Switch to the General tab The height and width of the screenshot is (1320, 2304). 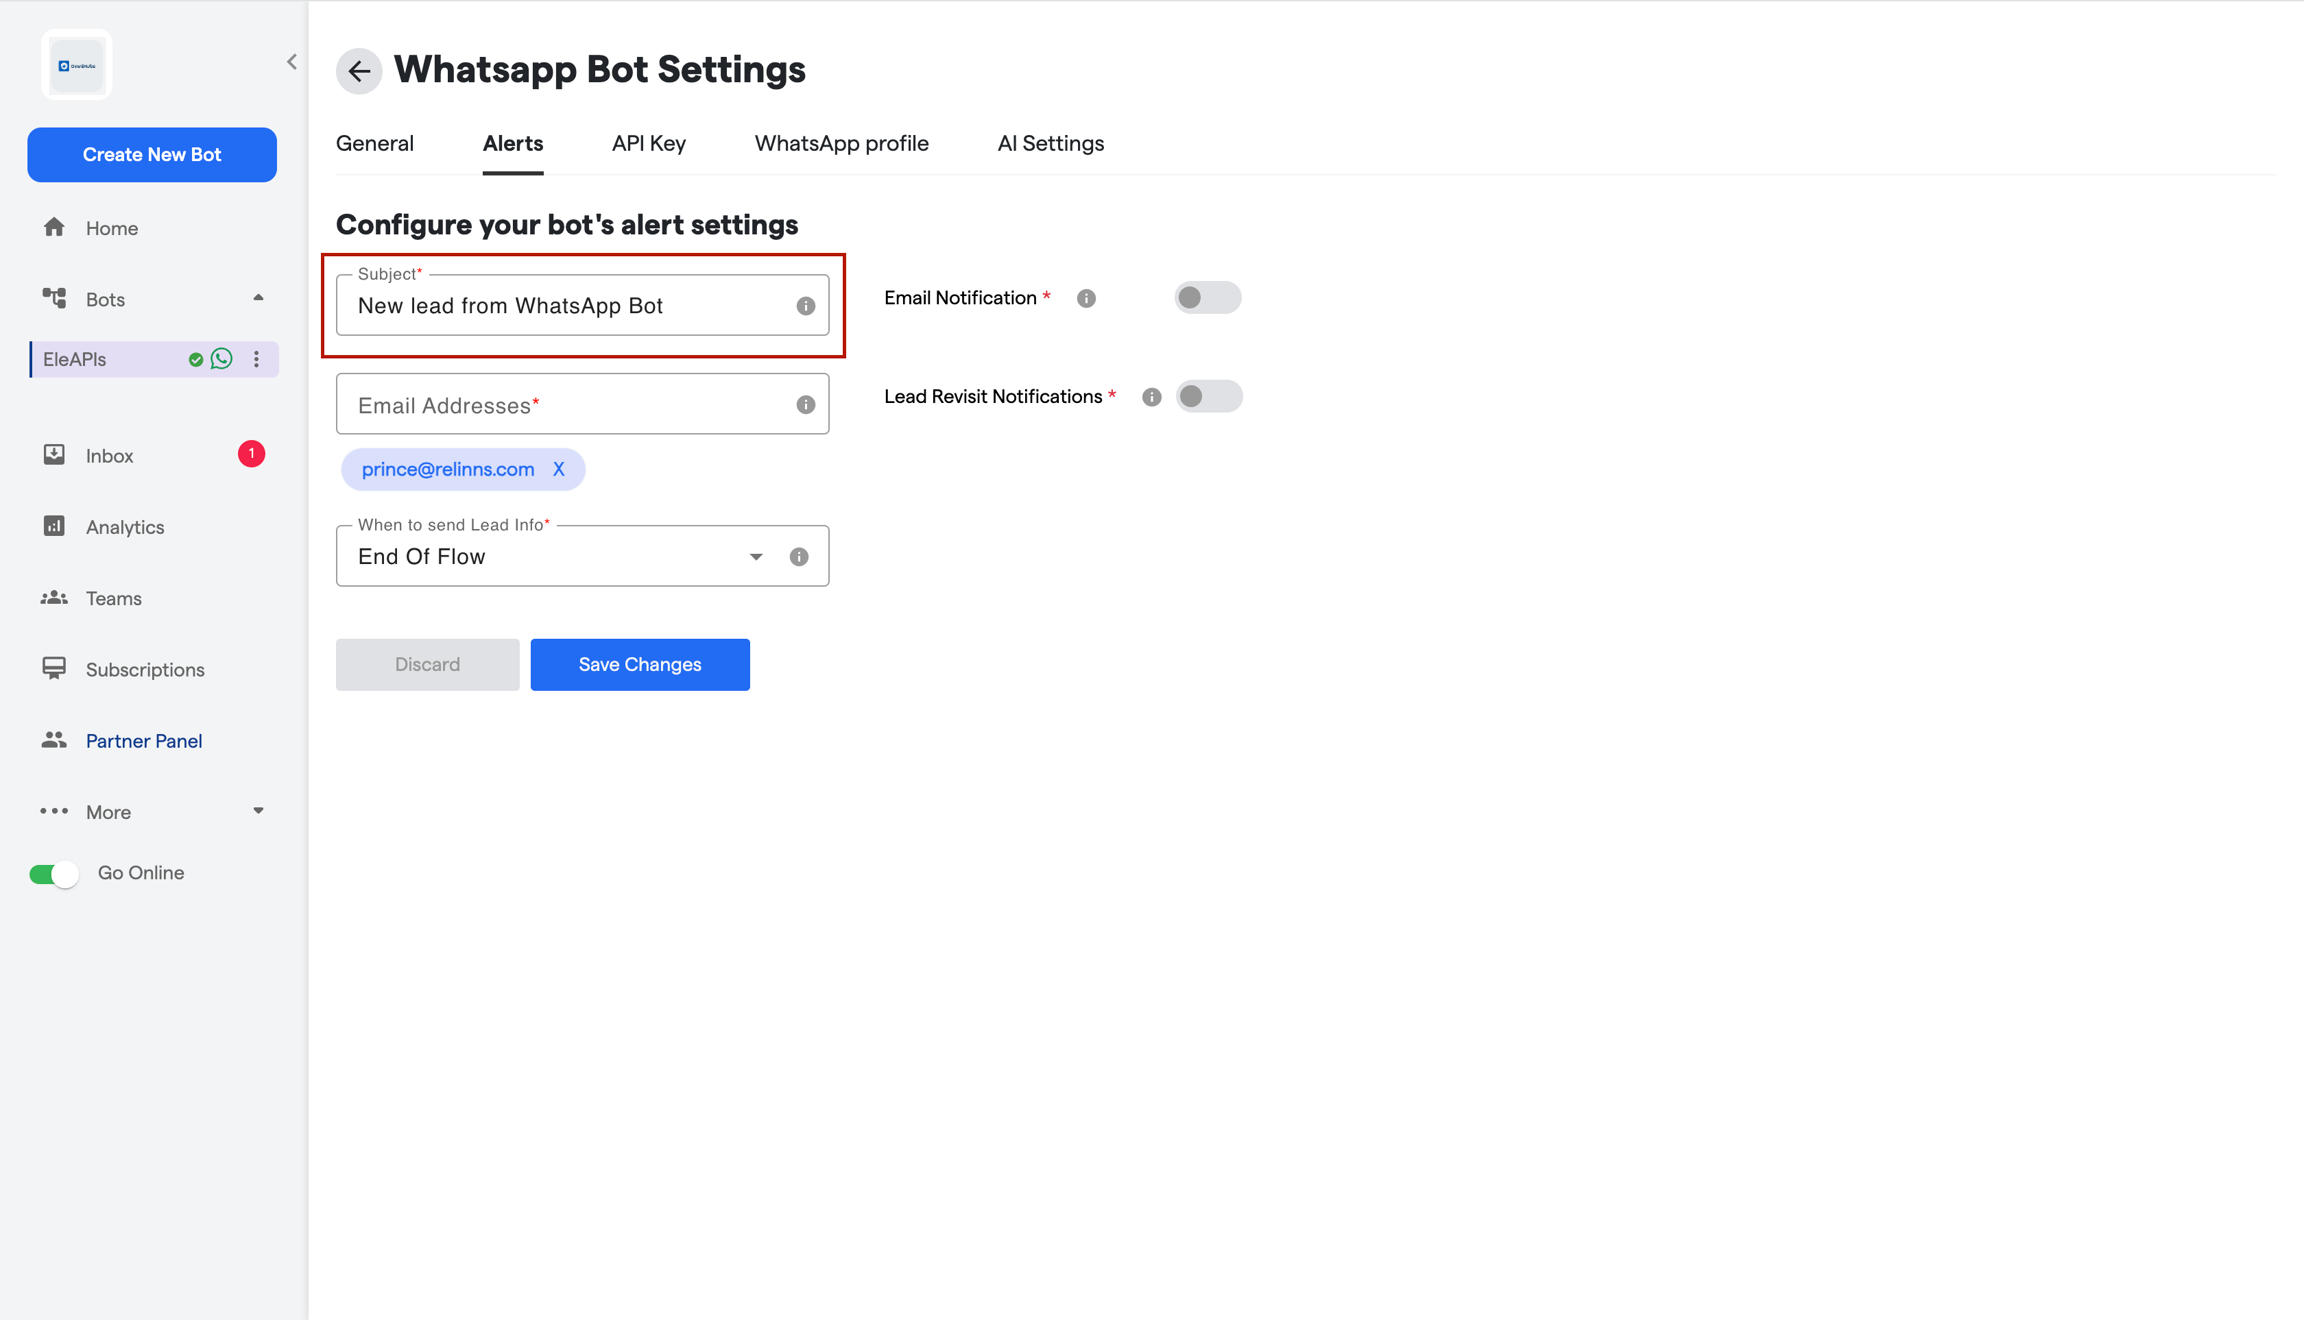(375, 143)
